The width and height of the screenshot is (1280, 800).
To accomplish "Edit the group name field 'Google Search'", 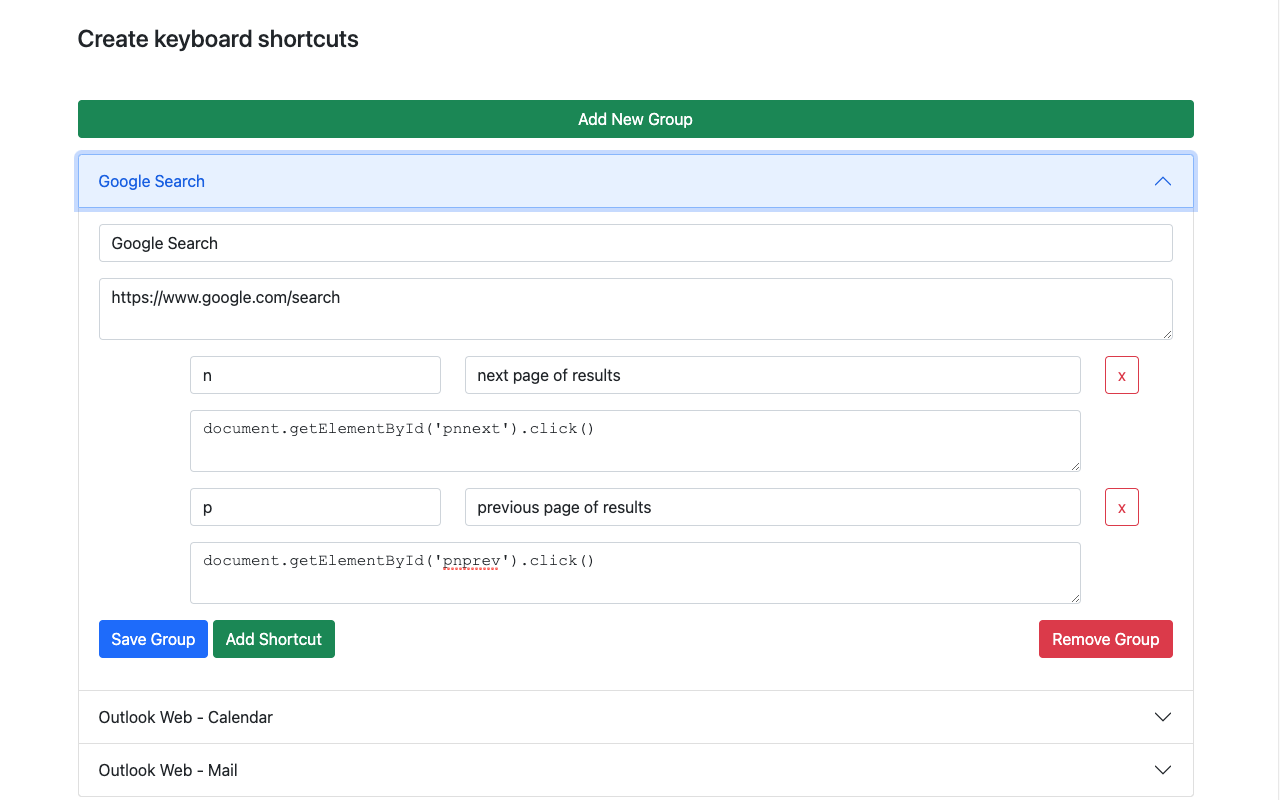I will coord(635,243).
